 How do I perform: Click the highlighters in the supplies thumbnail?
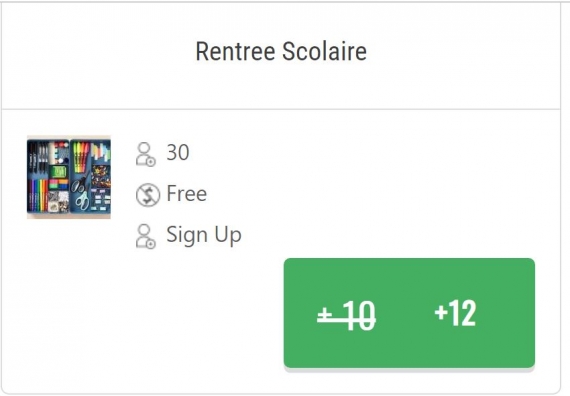coord(81,156)
